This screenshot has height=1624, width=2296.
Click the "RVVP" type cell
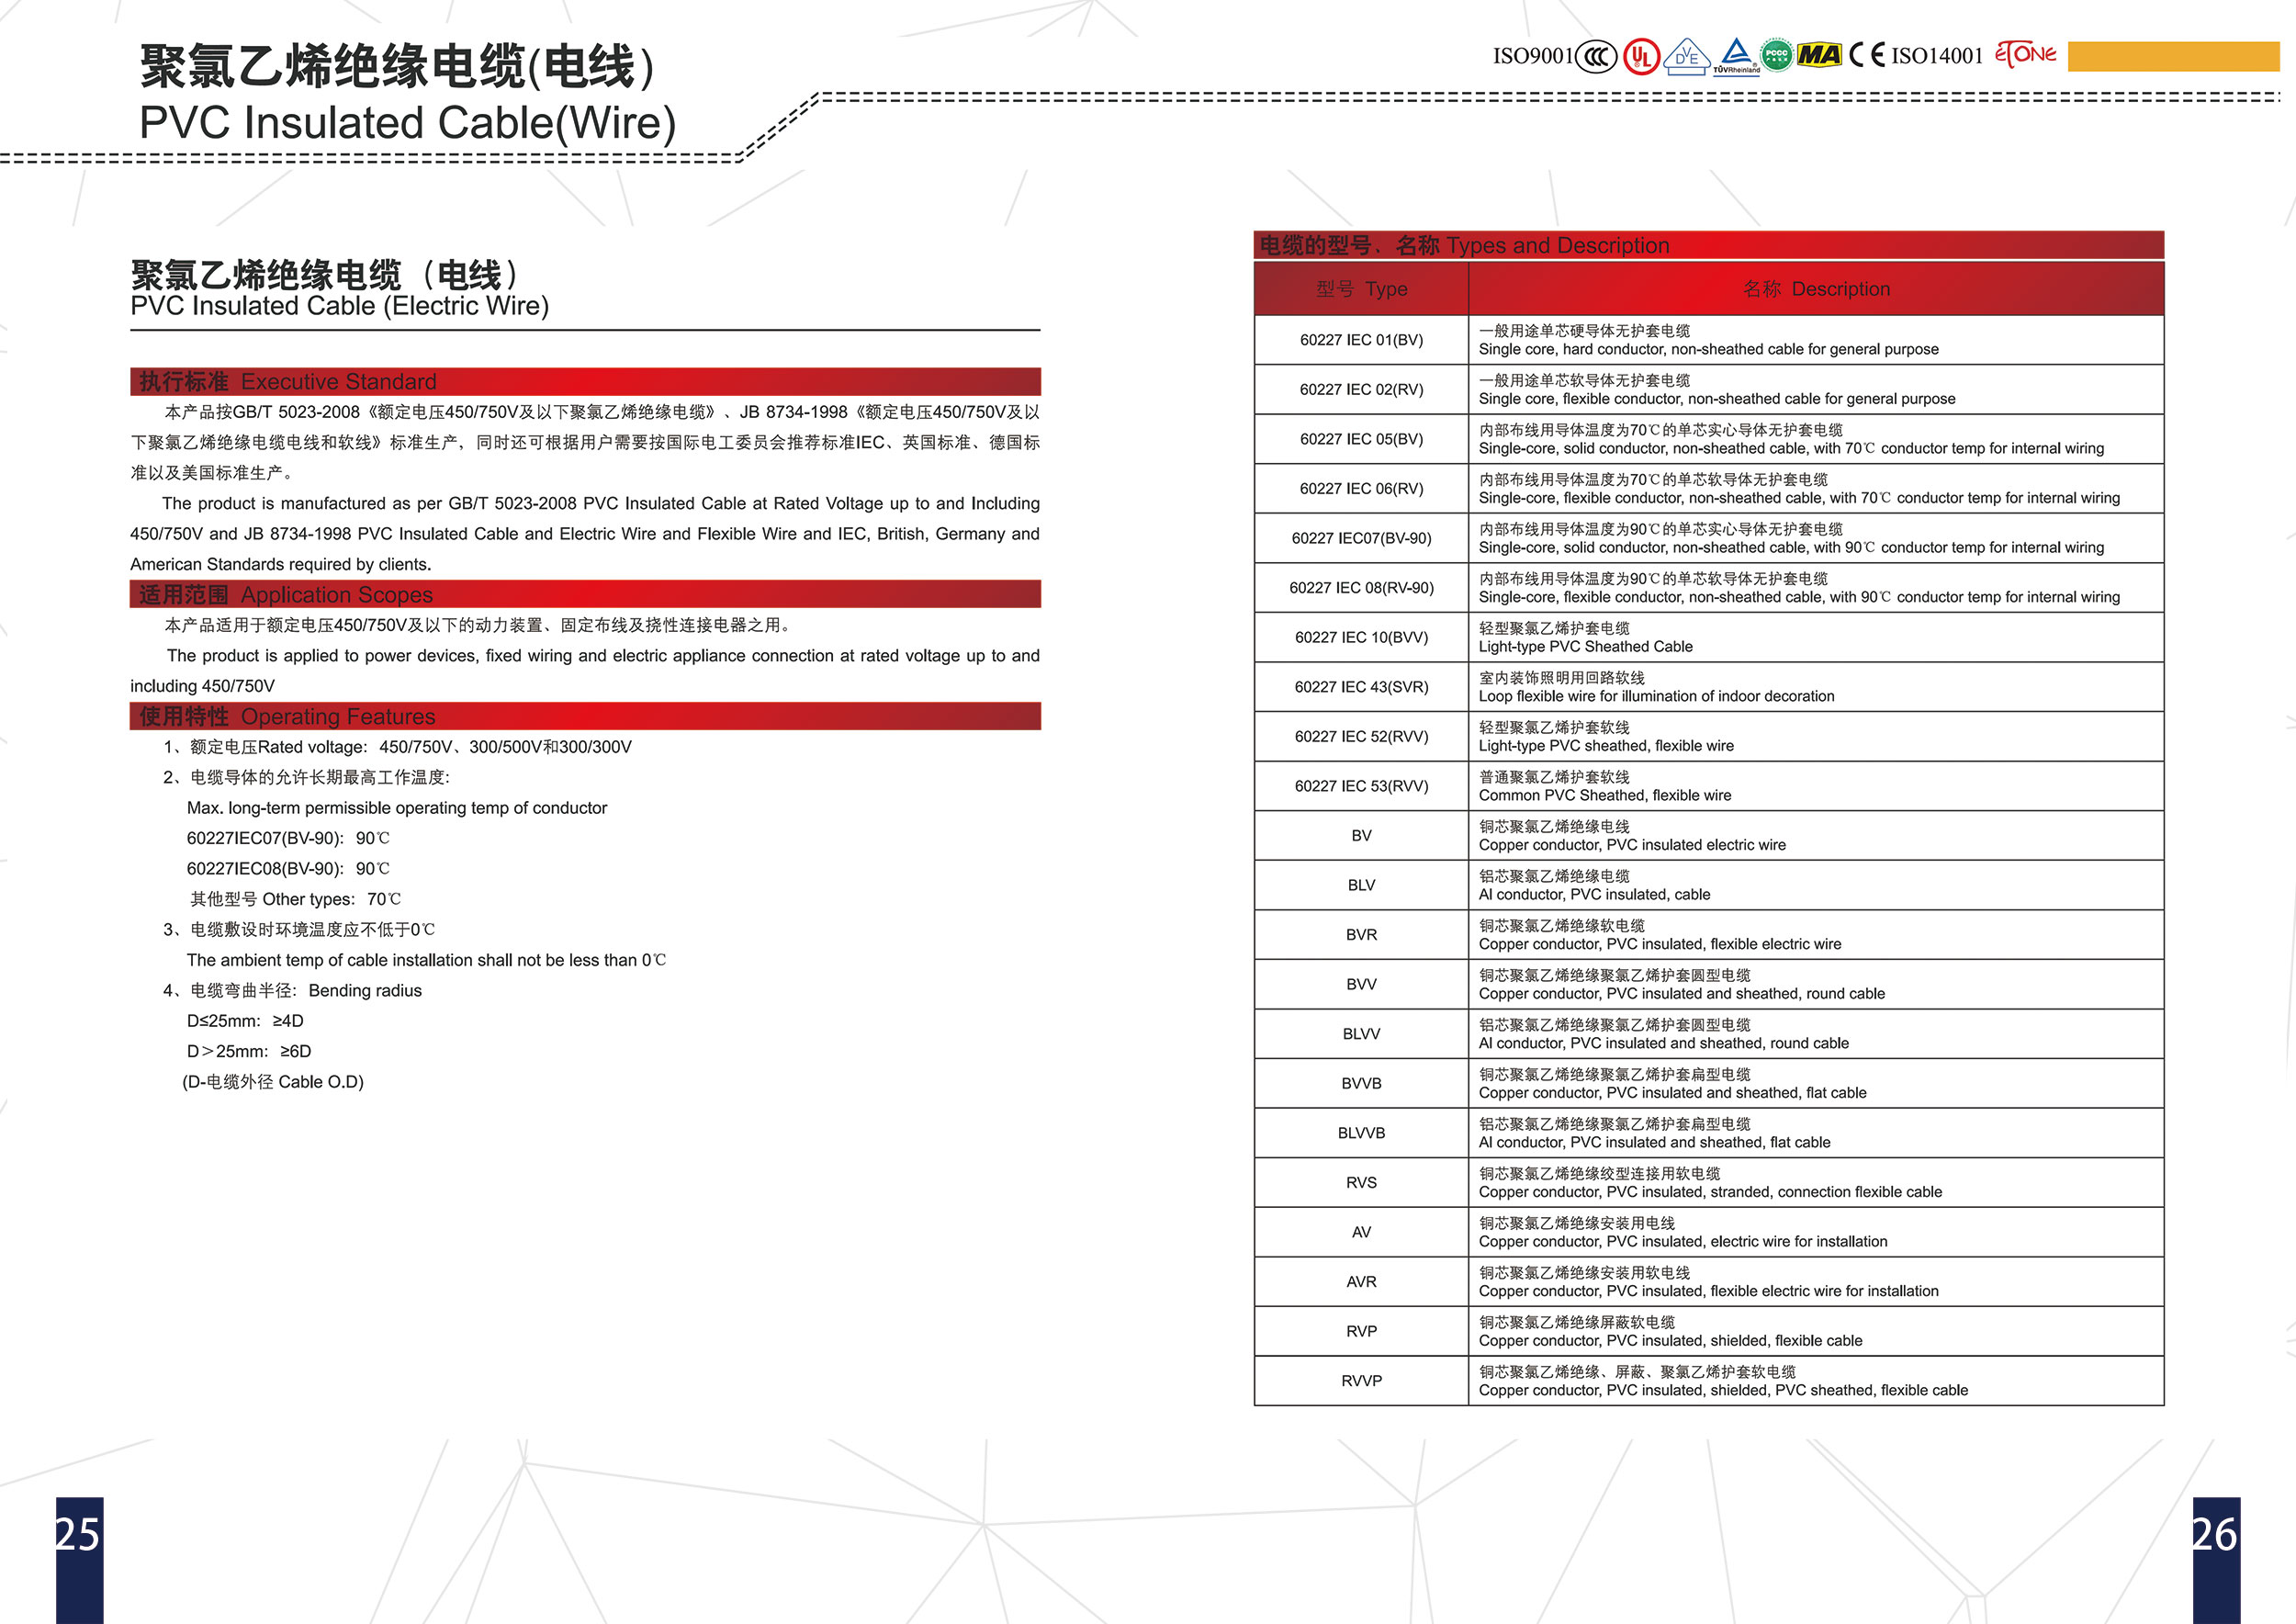(1361, 1381)
